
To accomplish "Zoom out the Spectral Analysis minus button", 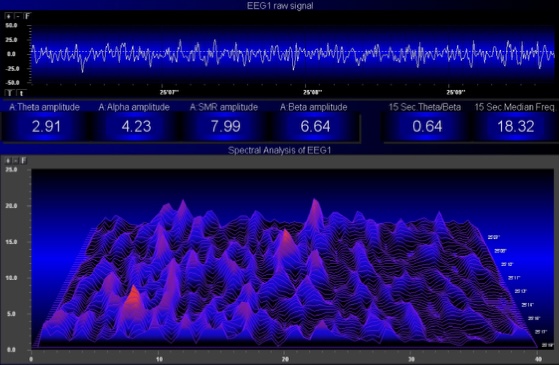I will [x=15, y=160].
